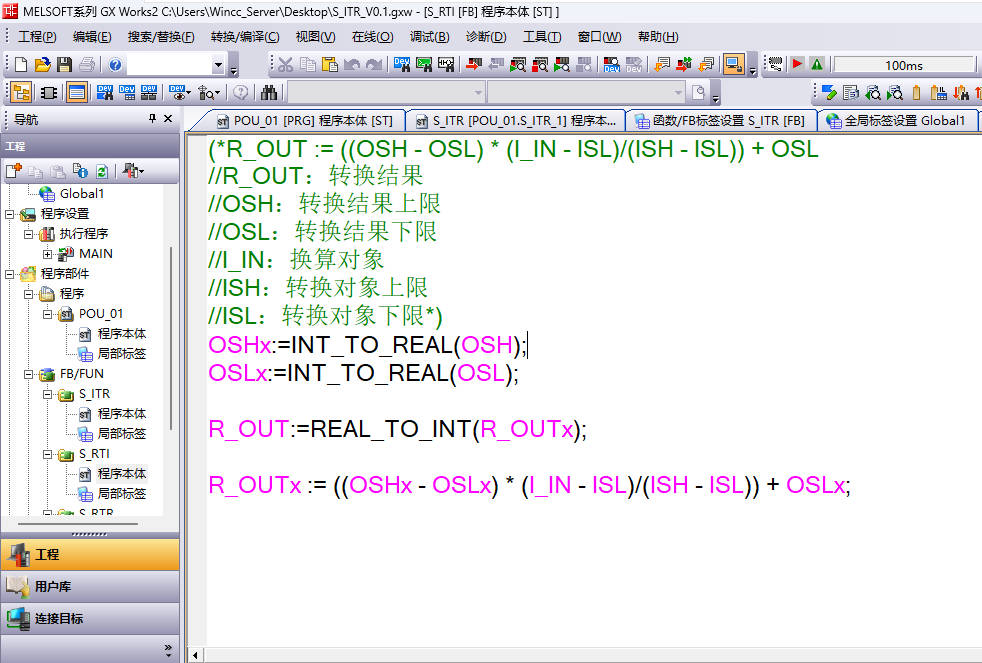982x663 pixels.
Task: Click the Paste clipboard icon
Action: coord(329,65)
